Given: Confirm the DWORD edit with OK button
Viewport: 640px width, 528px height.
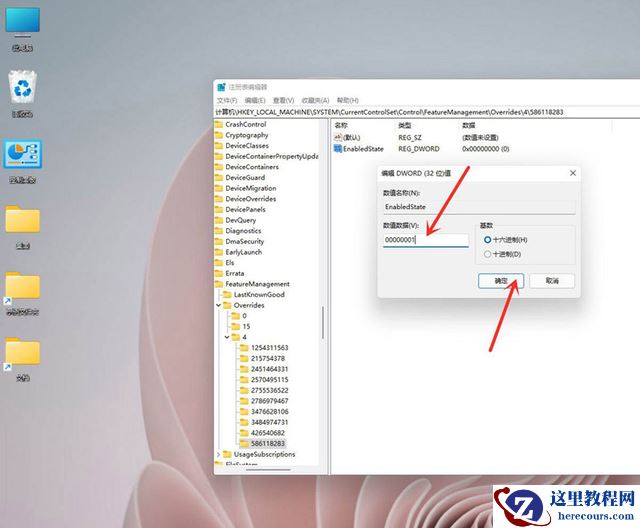Looking at the screenshot, I should point(501,281).
